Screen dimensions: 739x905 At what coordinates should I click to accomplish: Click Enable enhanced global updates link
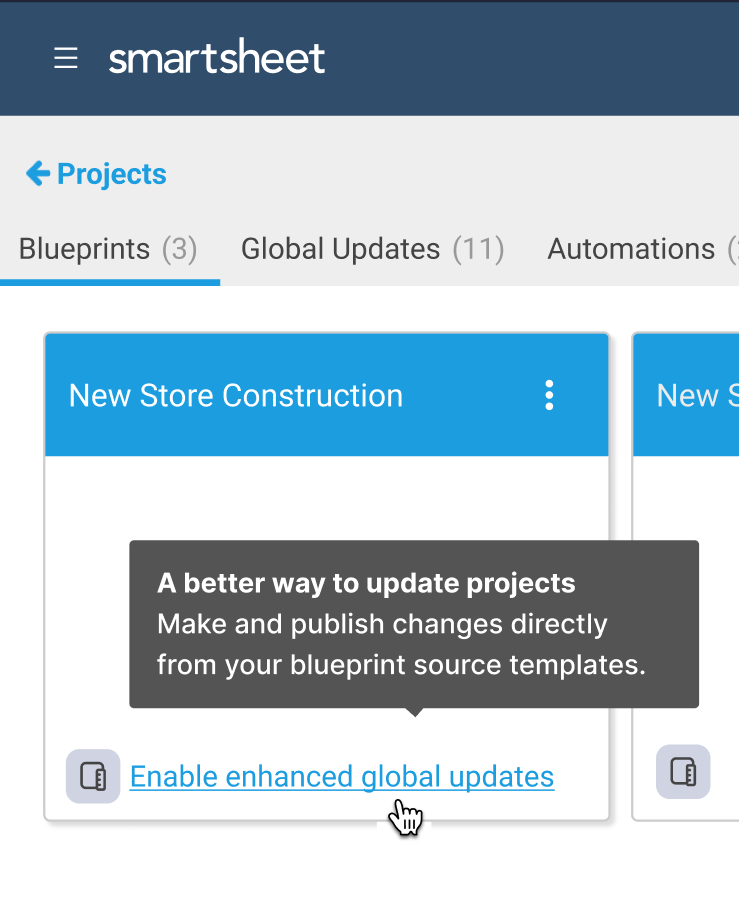[x=342, y=777]
